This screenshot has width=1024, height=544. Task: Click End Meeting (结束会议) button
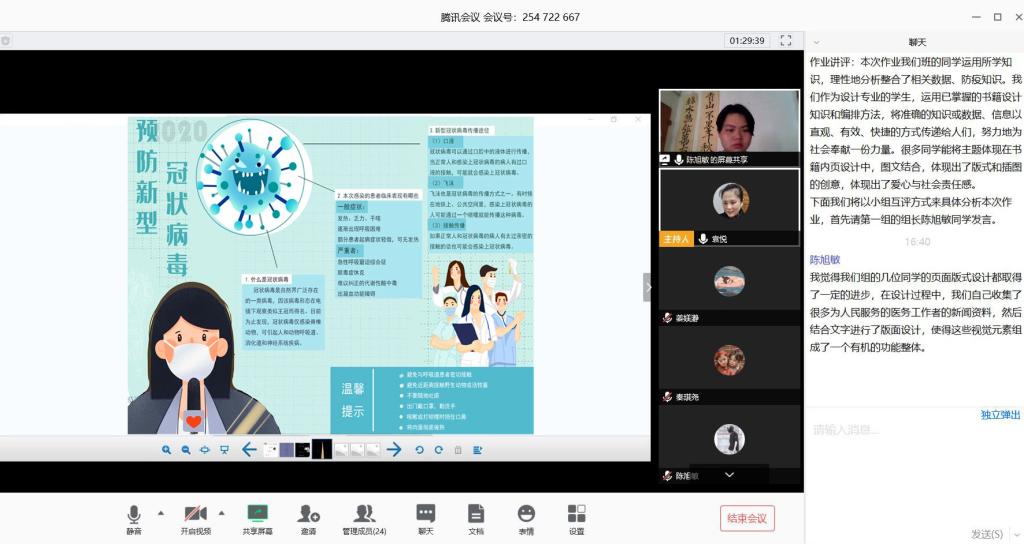747,518
